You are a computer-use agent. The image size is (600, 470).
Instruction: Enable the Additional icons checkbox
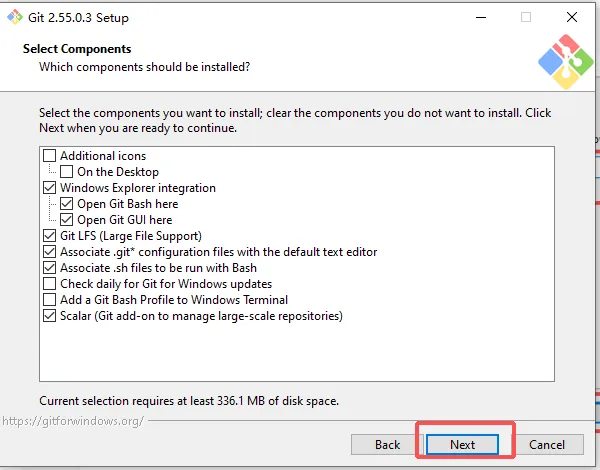point(49,156)
